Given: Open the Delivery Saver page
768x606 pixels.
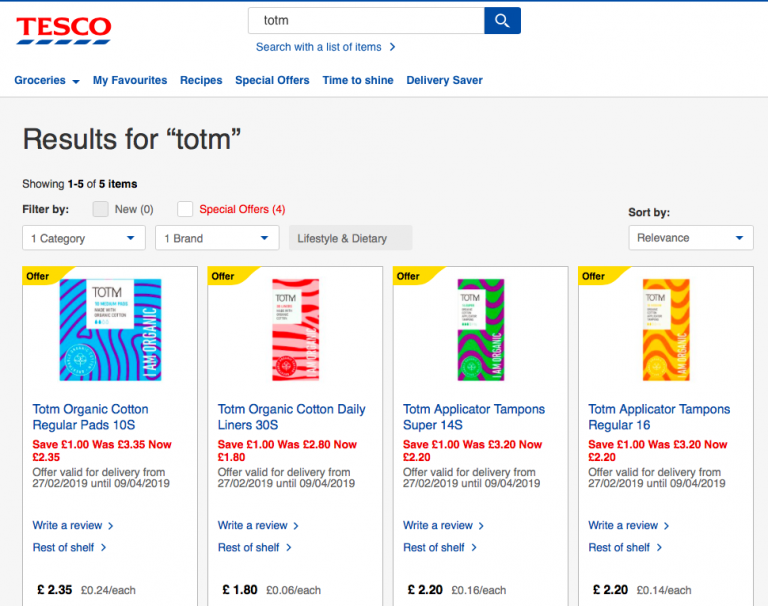Looking at the screenshot, I should 442,80.
